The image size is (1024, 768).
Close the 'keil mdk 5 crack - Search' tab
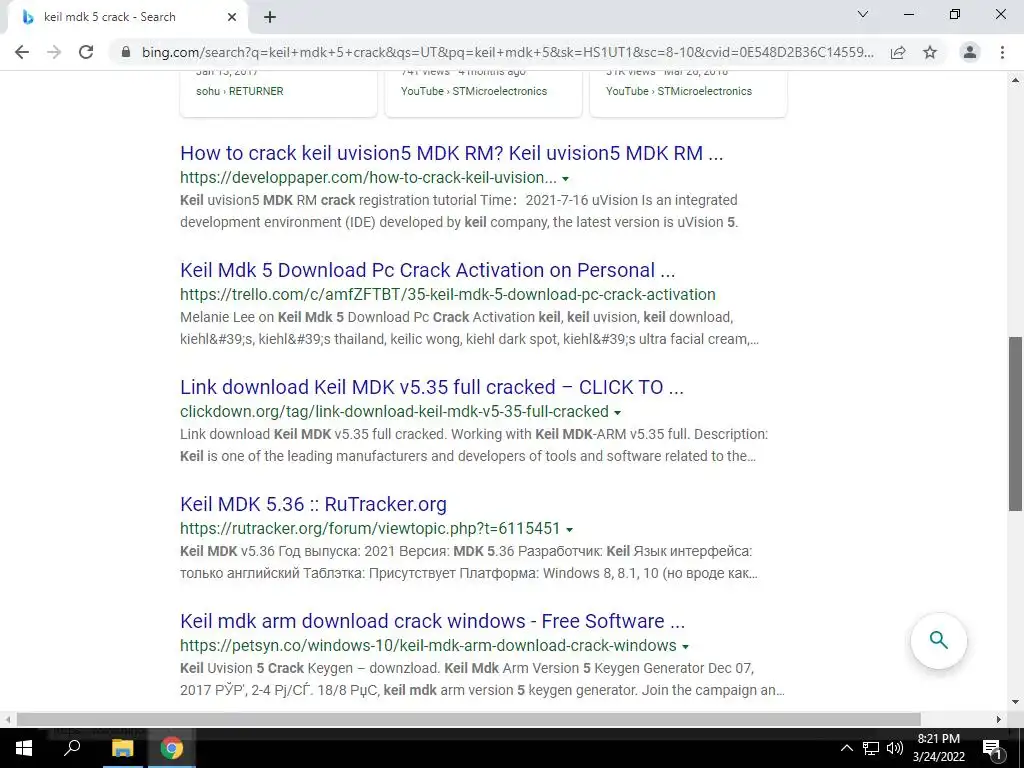coord(232,18)
